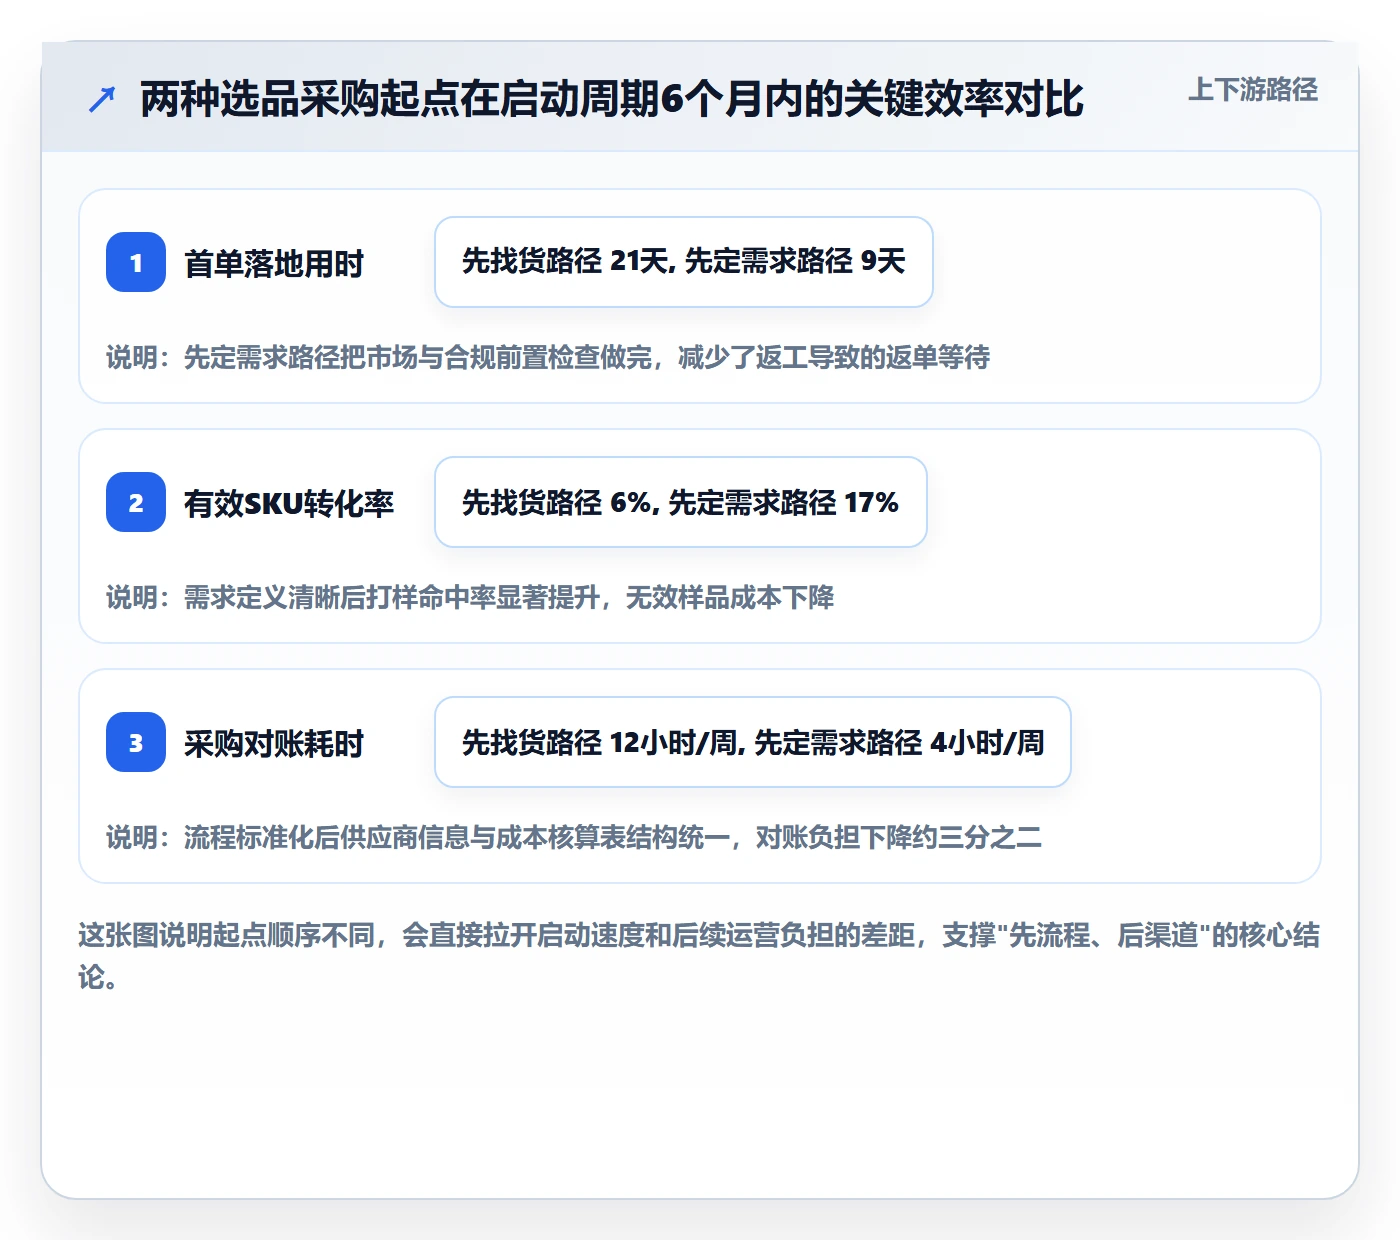Click the 上下游路径 label in header
Image resolution: width=1400 pixels, height=1240 pixels.
tap(1253, 90)
